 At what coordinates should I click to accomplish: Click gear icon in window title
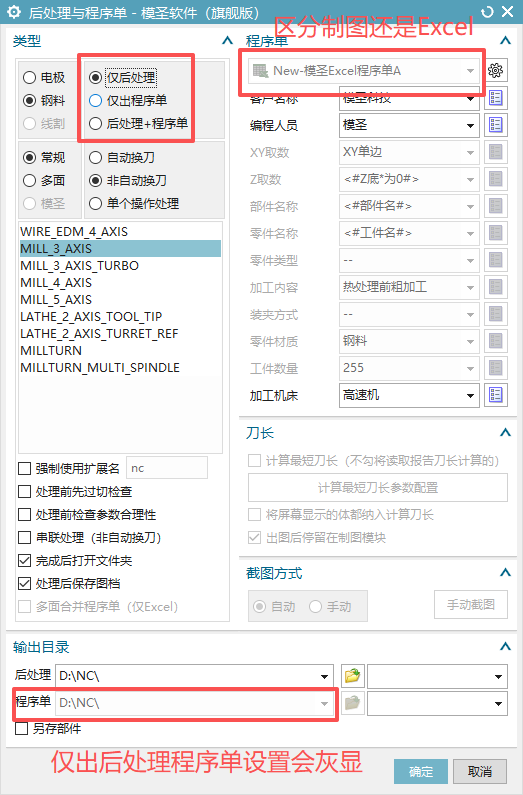click(14, 12)
